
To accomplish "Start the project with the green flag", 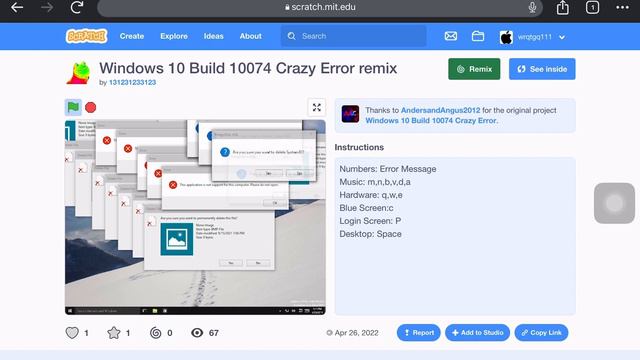I will point(73,107).
